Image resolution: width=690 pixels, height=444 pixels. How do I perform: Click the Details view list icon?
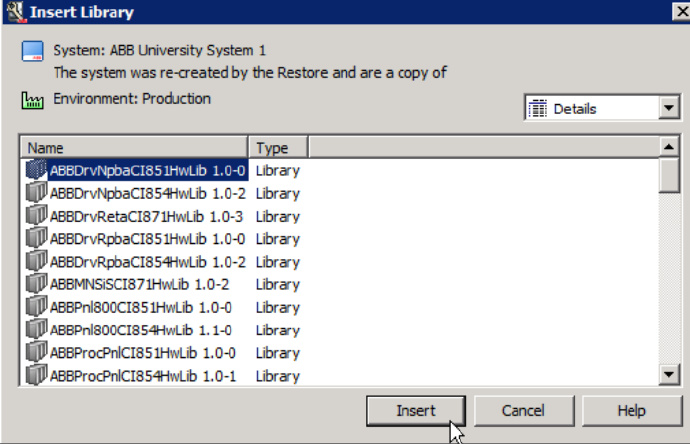point(537,108)
